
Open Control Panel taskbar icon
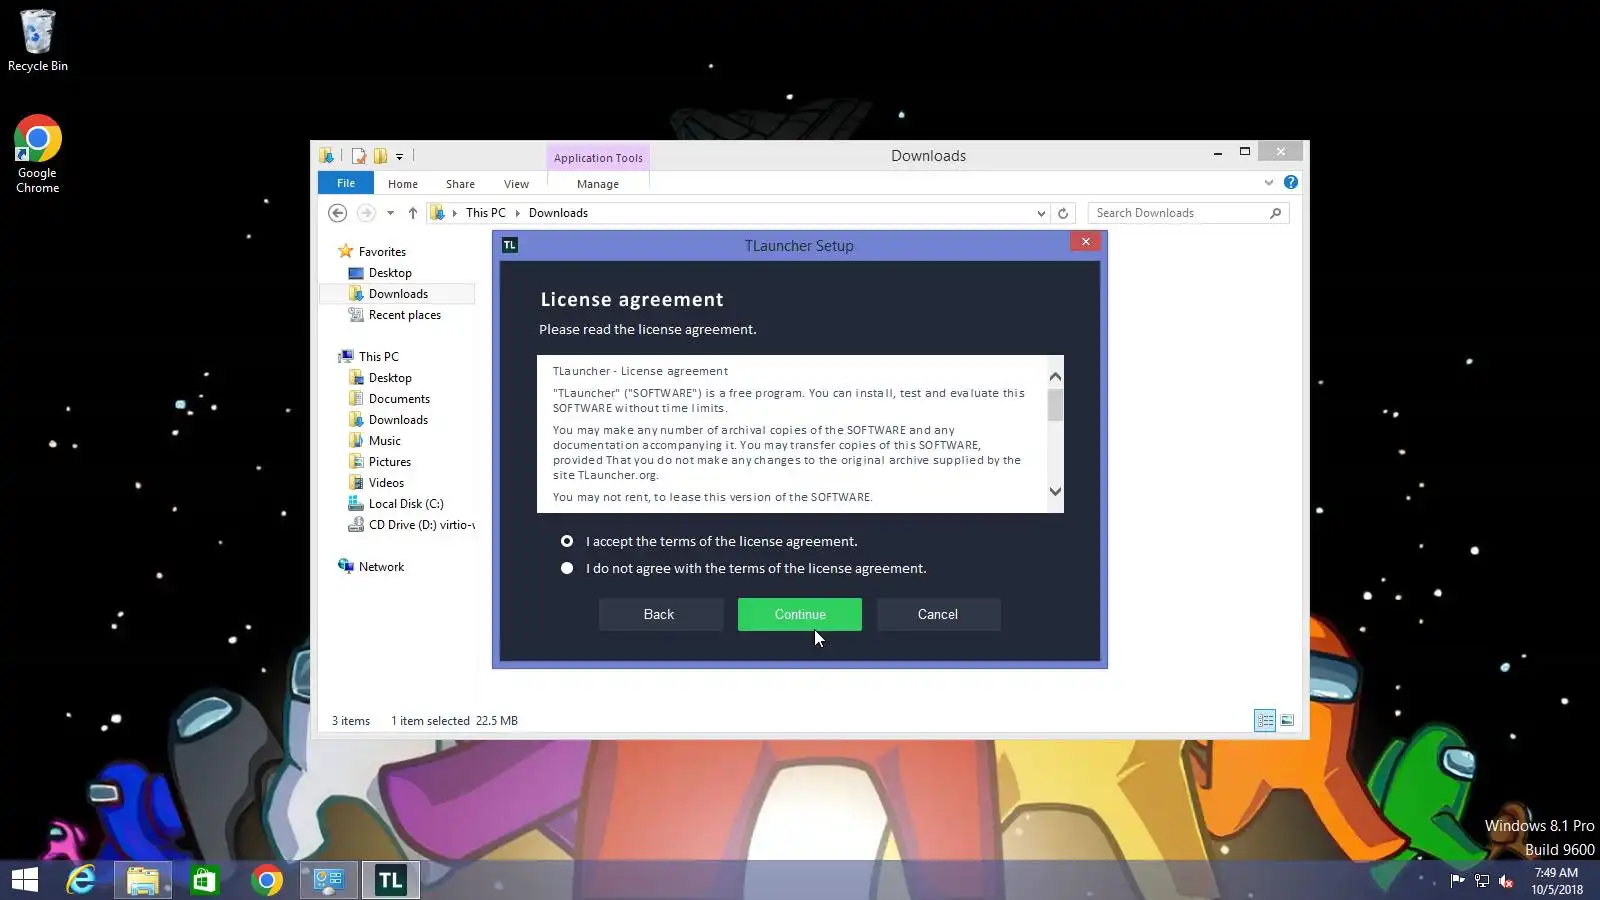point(329,880)
